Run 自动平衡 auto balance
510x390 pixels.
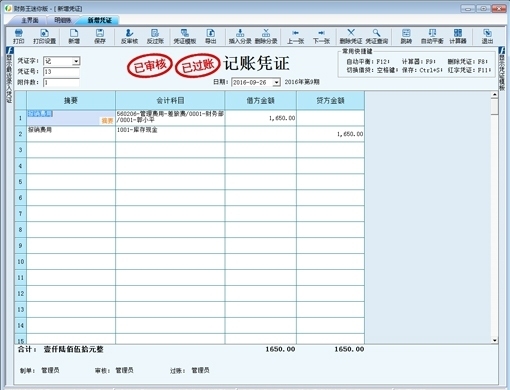(432, 36)
